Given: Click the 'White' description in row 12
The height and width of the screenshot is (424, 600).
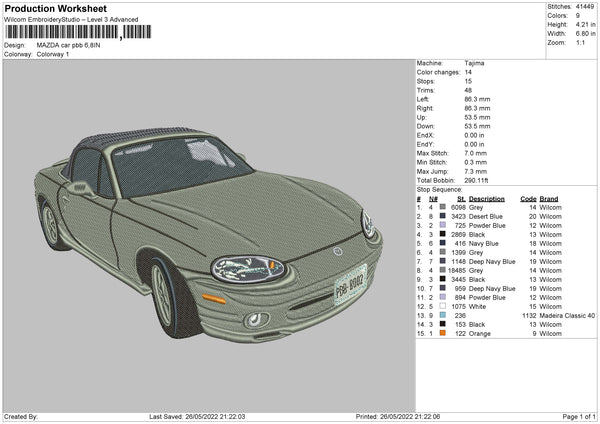Looking at the screenshot, I should (x=477, y=307).
